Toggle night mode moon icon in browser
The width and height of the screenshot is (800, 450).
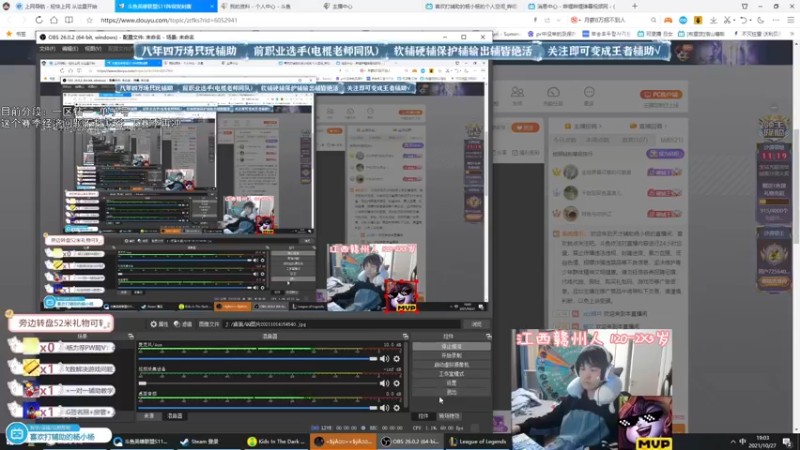coord(761,20)
